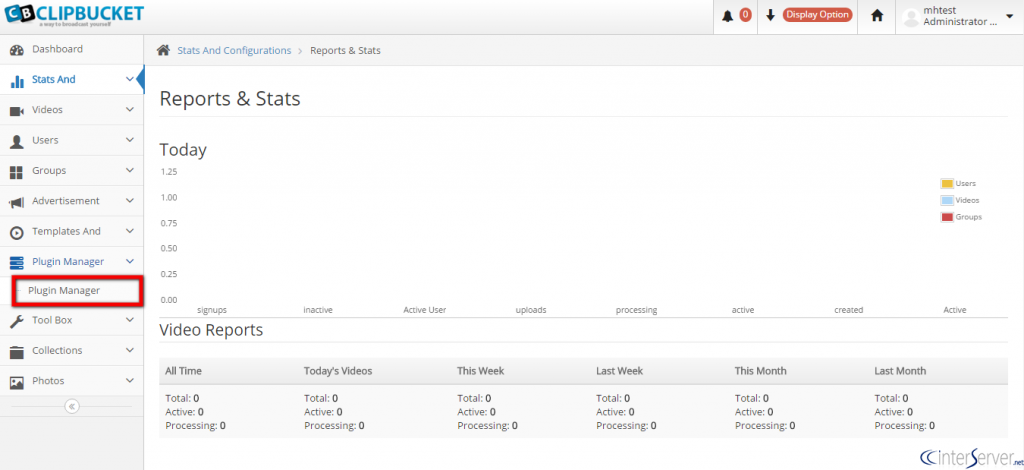Click the processing axis label
The height and width of the screenshot is (470, 1024).
(636, 310)
